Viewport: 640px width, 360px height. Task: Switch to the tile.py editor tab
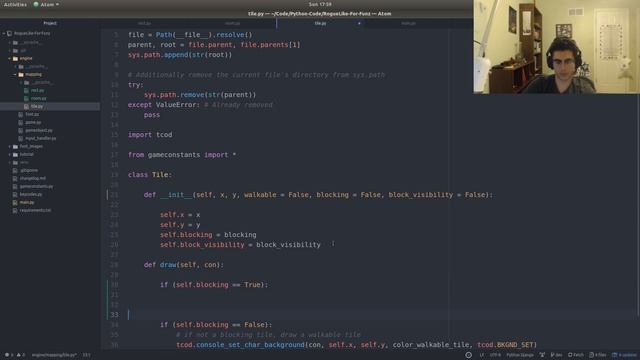[x=320, y=23]
